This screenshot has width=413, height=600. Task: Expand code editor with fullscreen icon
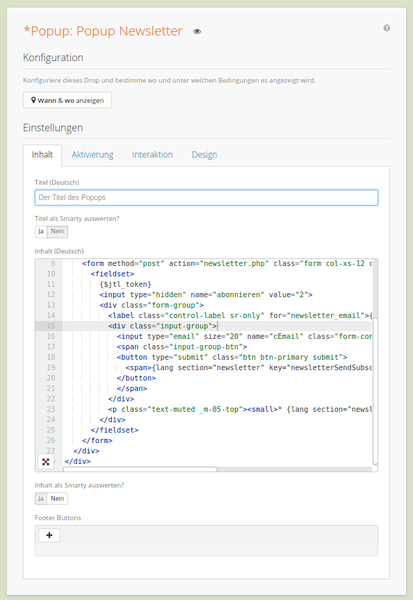pos(46,462)
